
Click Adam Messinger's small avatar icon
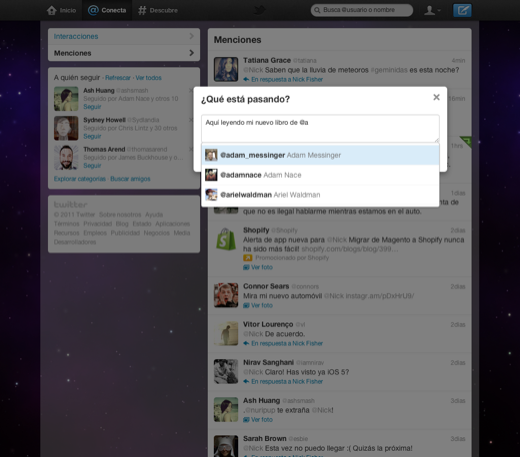tap(211, 155)
